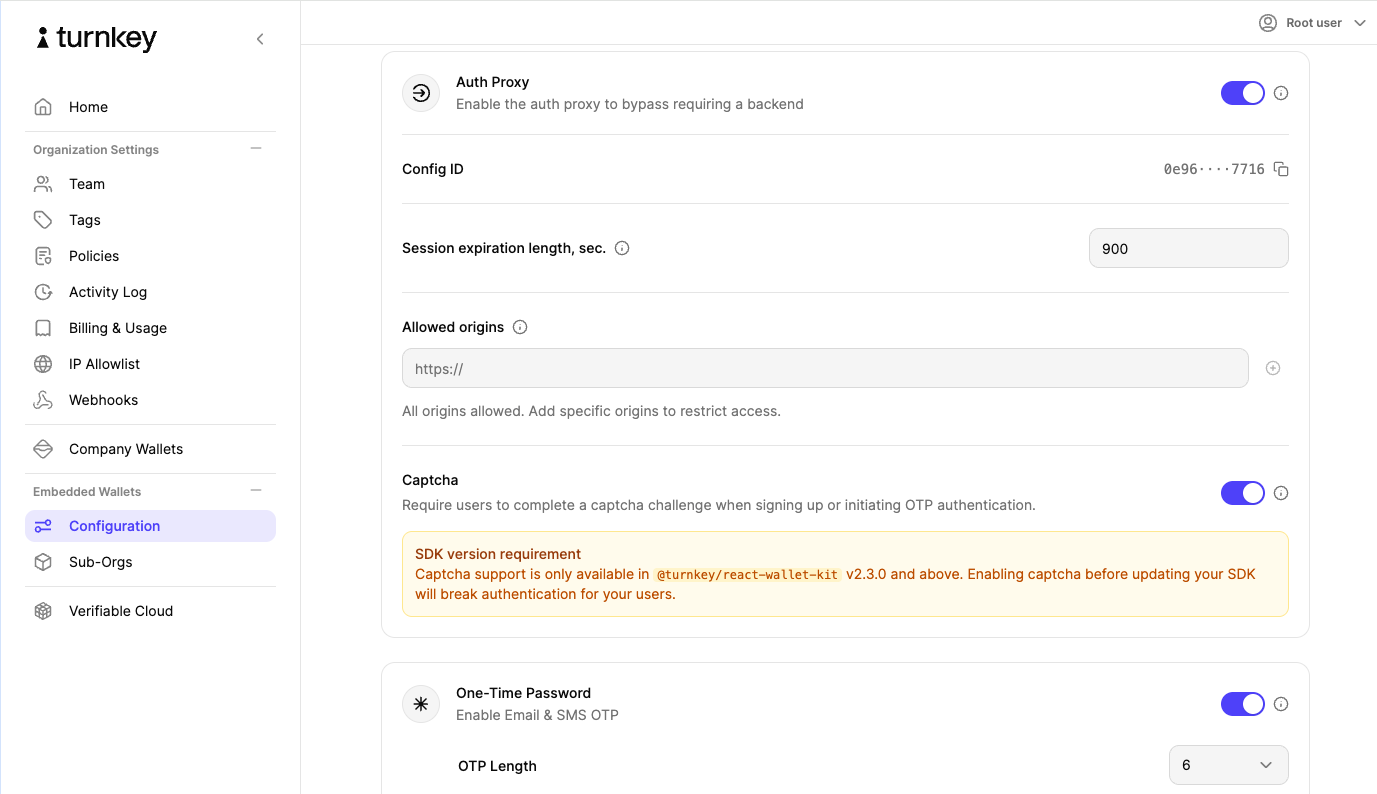Go to Webhooks

[150, 400]
